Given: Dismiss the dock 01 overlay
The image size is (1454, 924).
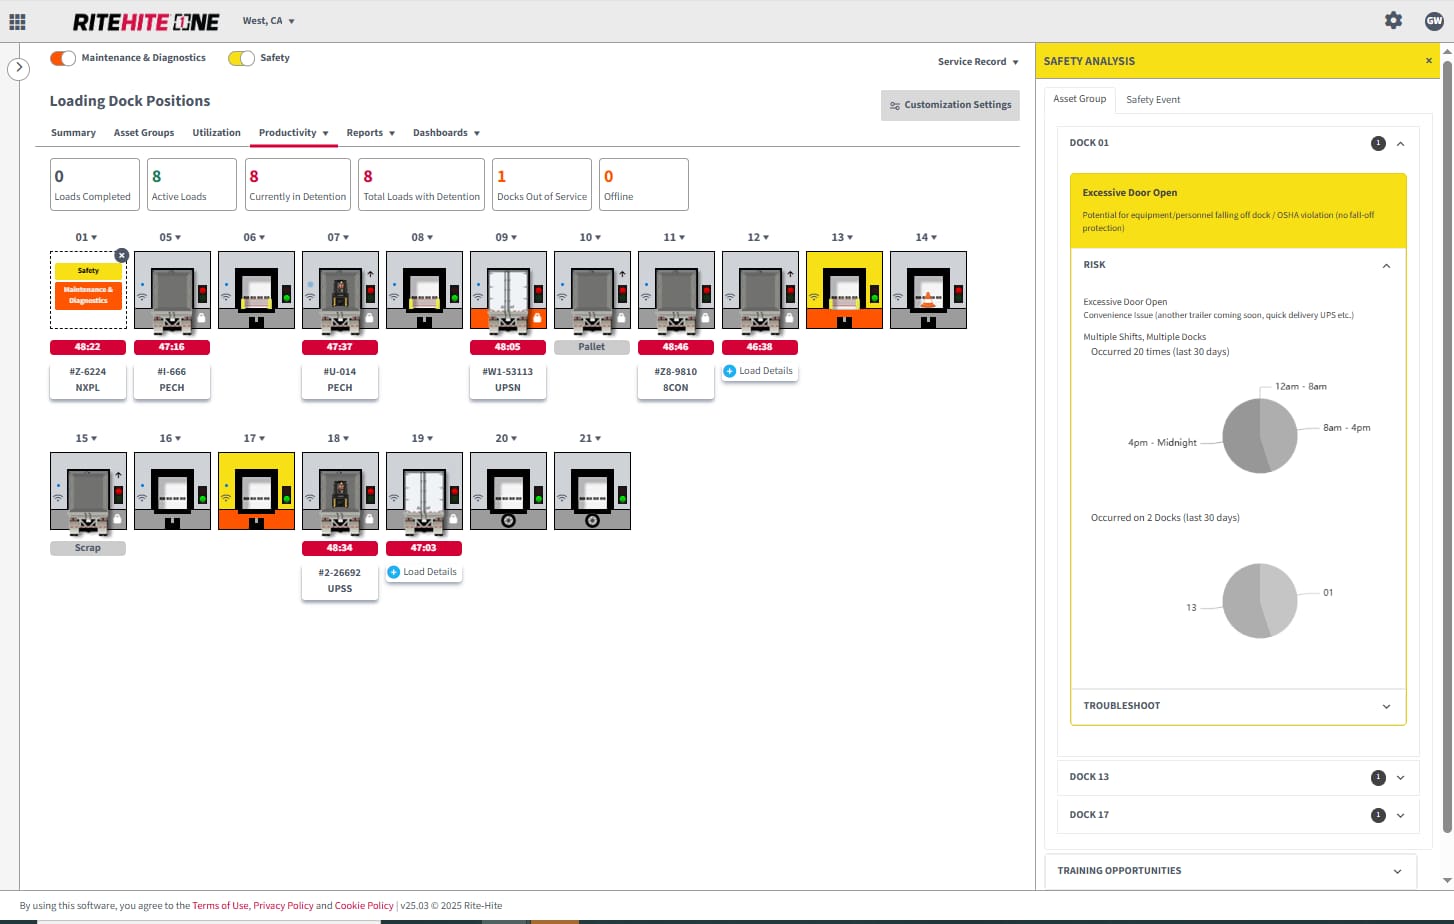Looking at the screenshot, I should pos(121,256).
